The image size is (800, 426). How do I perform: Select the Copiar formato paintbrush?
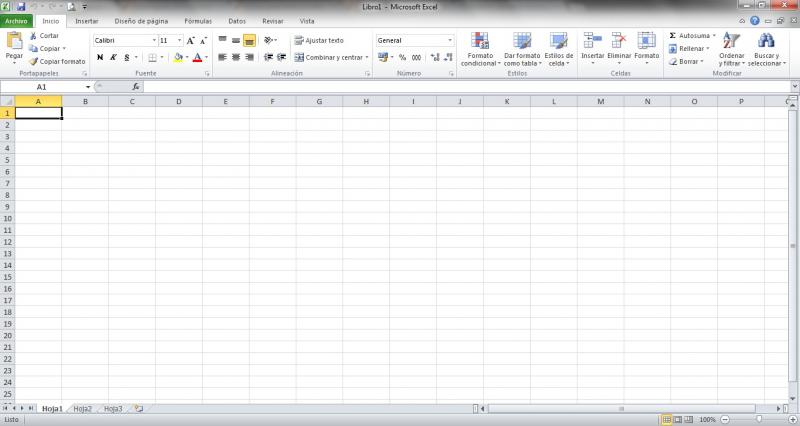[x=33, y=61]
